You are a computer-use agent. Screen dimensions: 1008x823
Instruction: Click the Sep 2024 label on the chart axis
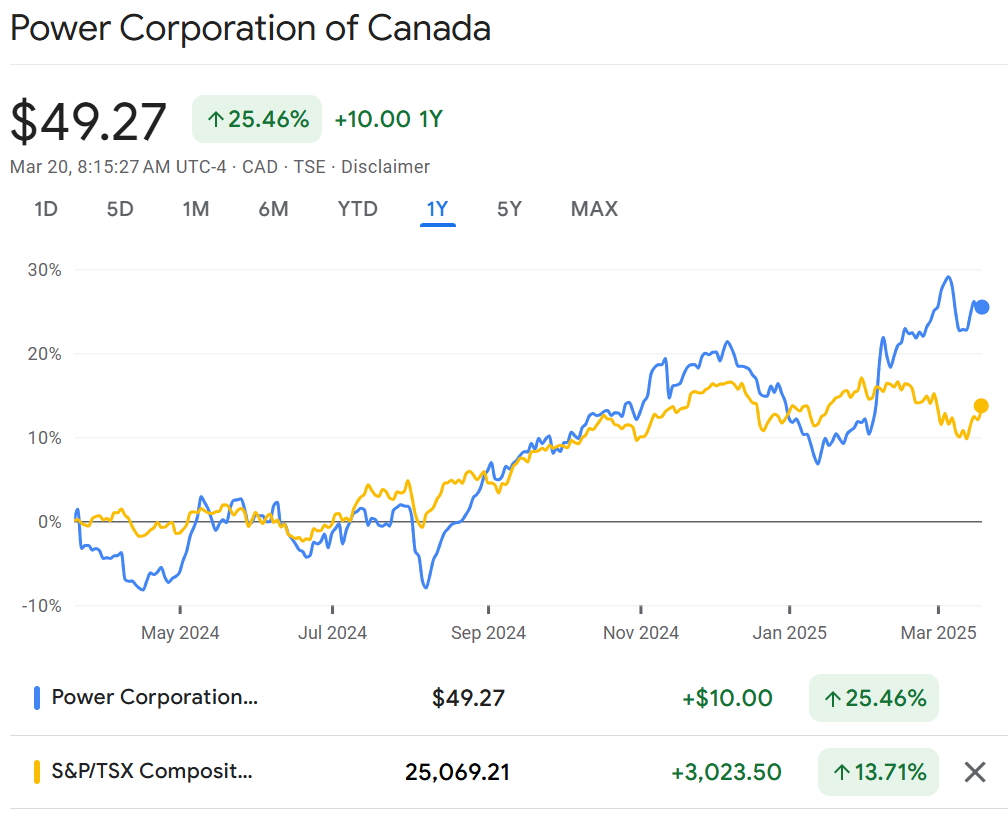coord(488,633)
